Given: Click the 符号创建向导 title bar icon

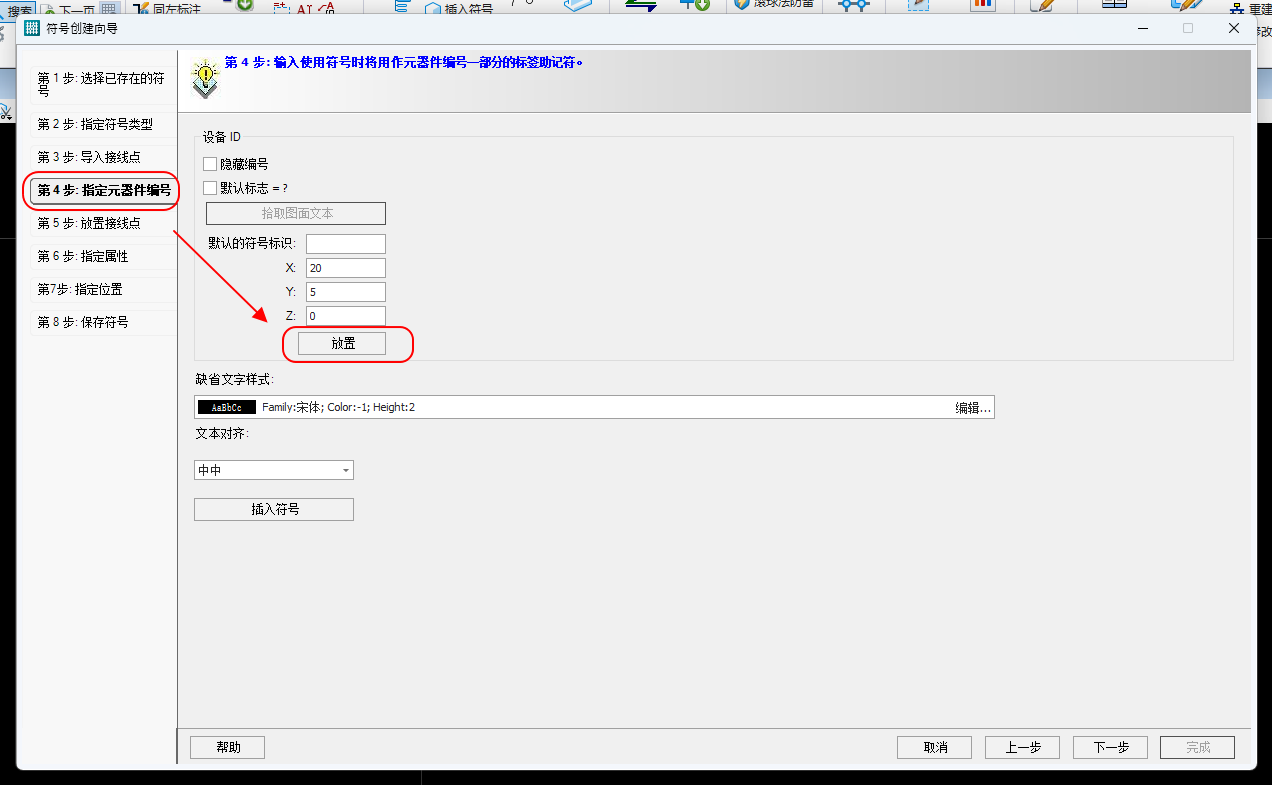Looking at the screenshot, I should coord(32,28).
